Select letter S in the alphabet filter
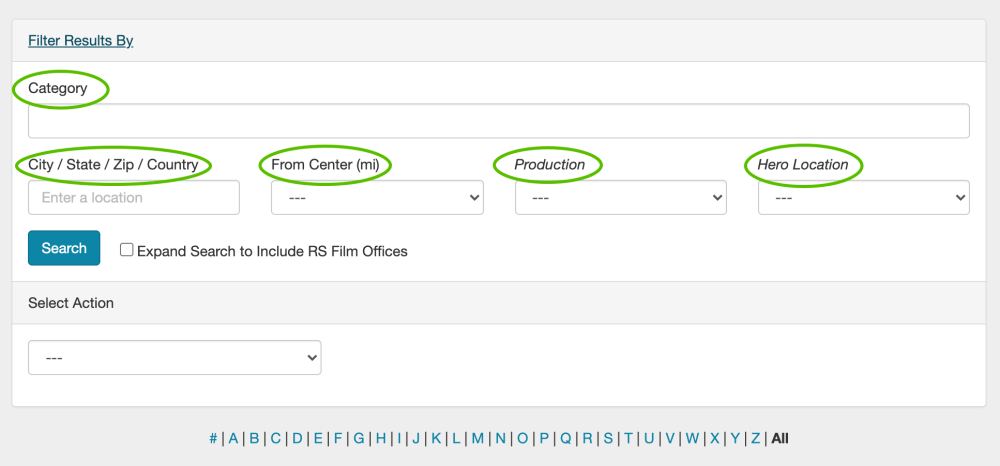The width and height of the screenshot is (1000, 466). [x=608, y=438]
